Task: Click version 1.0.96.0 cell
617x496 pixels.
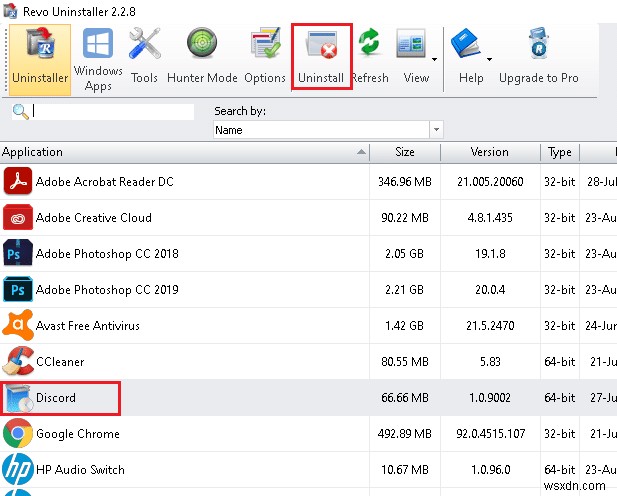Action: 490,470
